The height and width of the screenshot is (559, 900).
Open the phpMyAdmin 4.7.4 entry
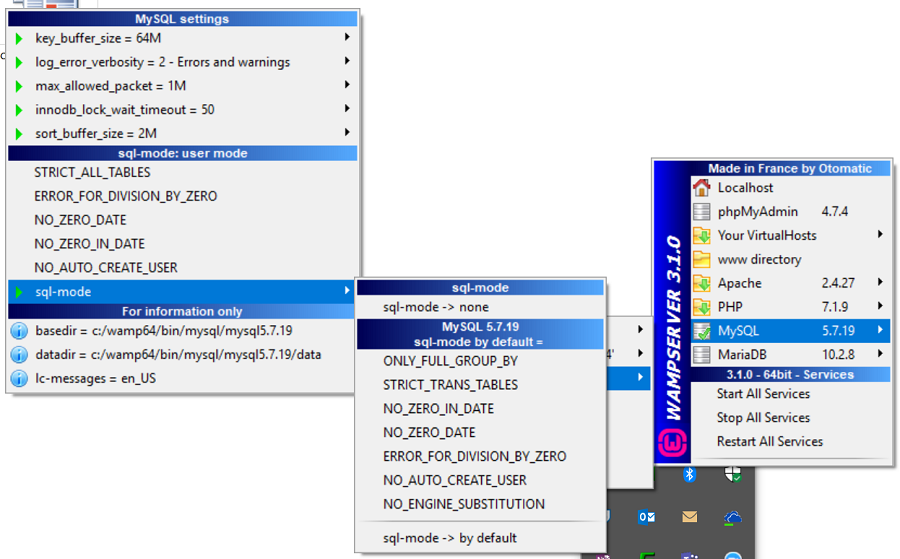coord(790,212)
